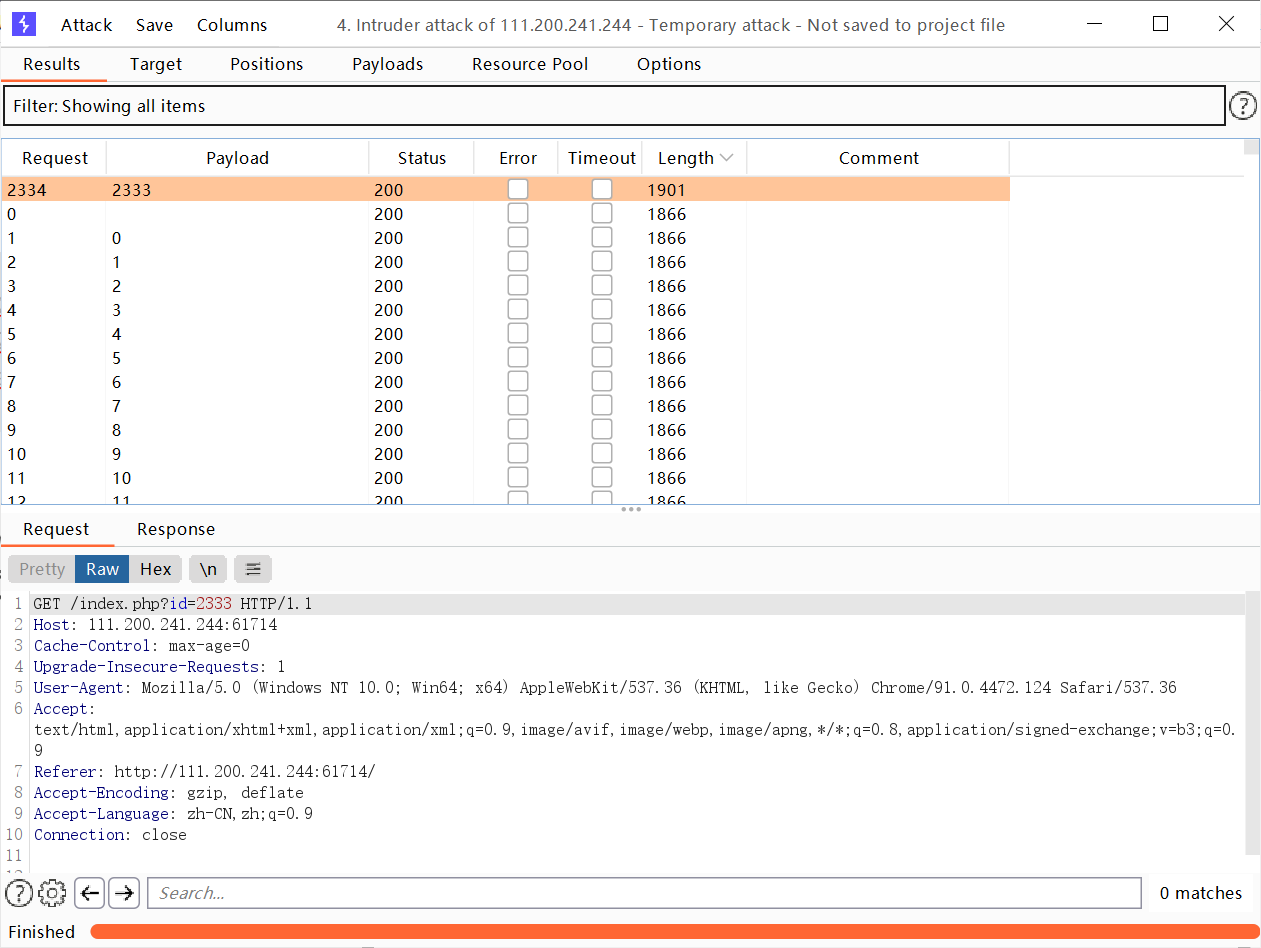Open the Attack menu
Screen dimensions: 1261x948
[x=87, y=25]
